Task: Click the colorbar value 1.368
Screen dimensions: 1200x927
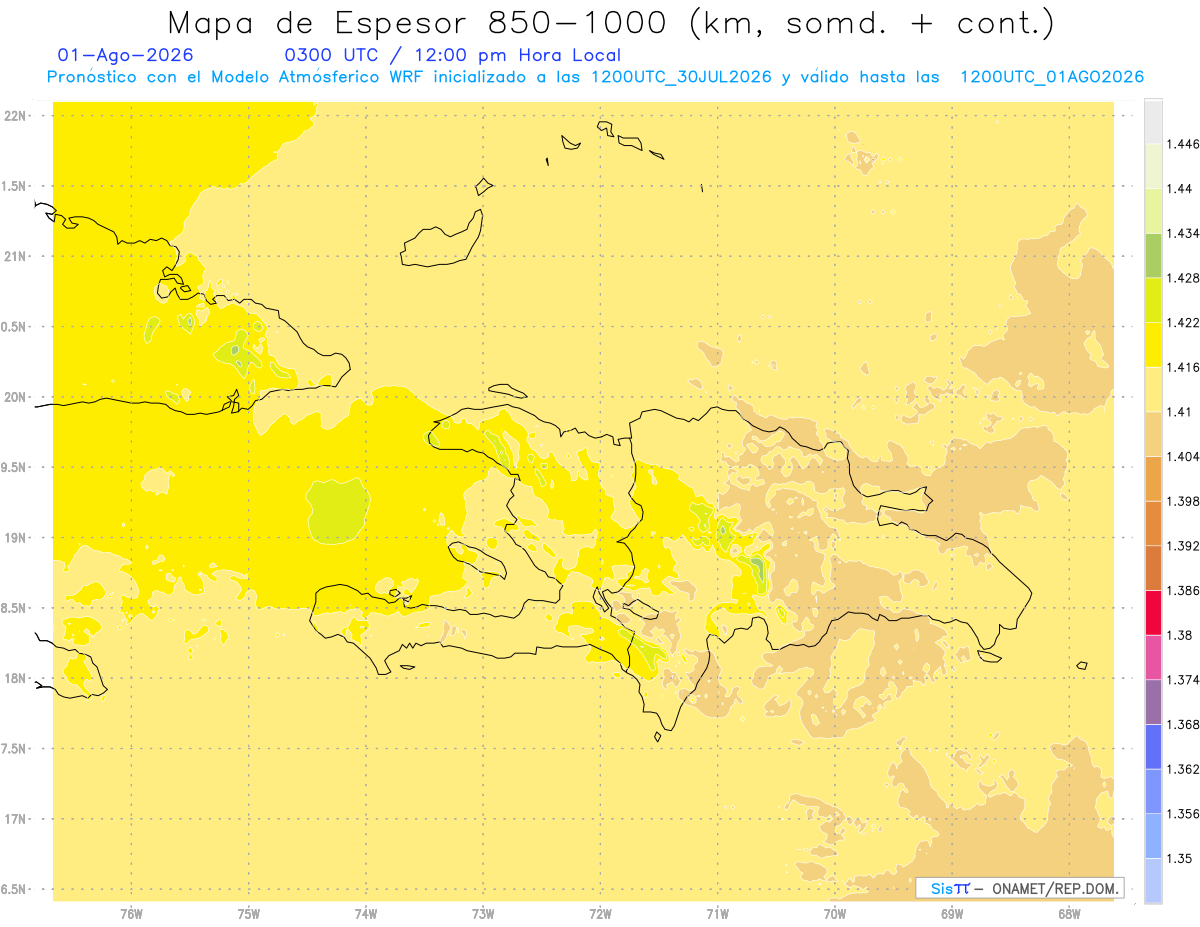Action: click(1183, 724)
